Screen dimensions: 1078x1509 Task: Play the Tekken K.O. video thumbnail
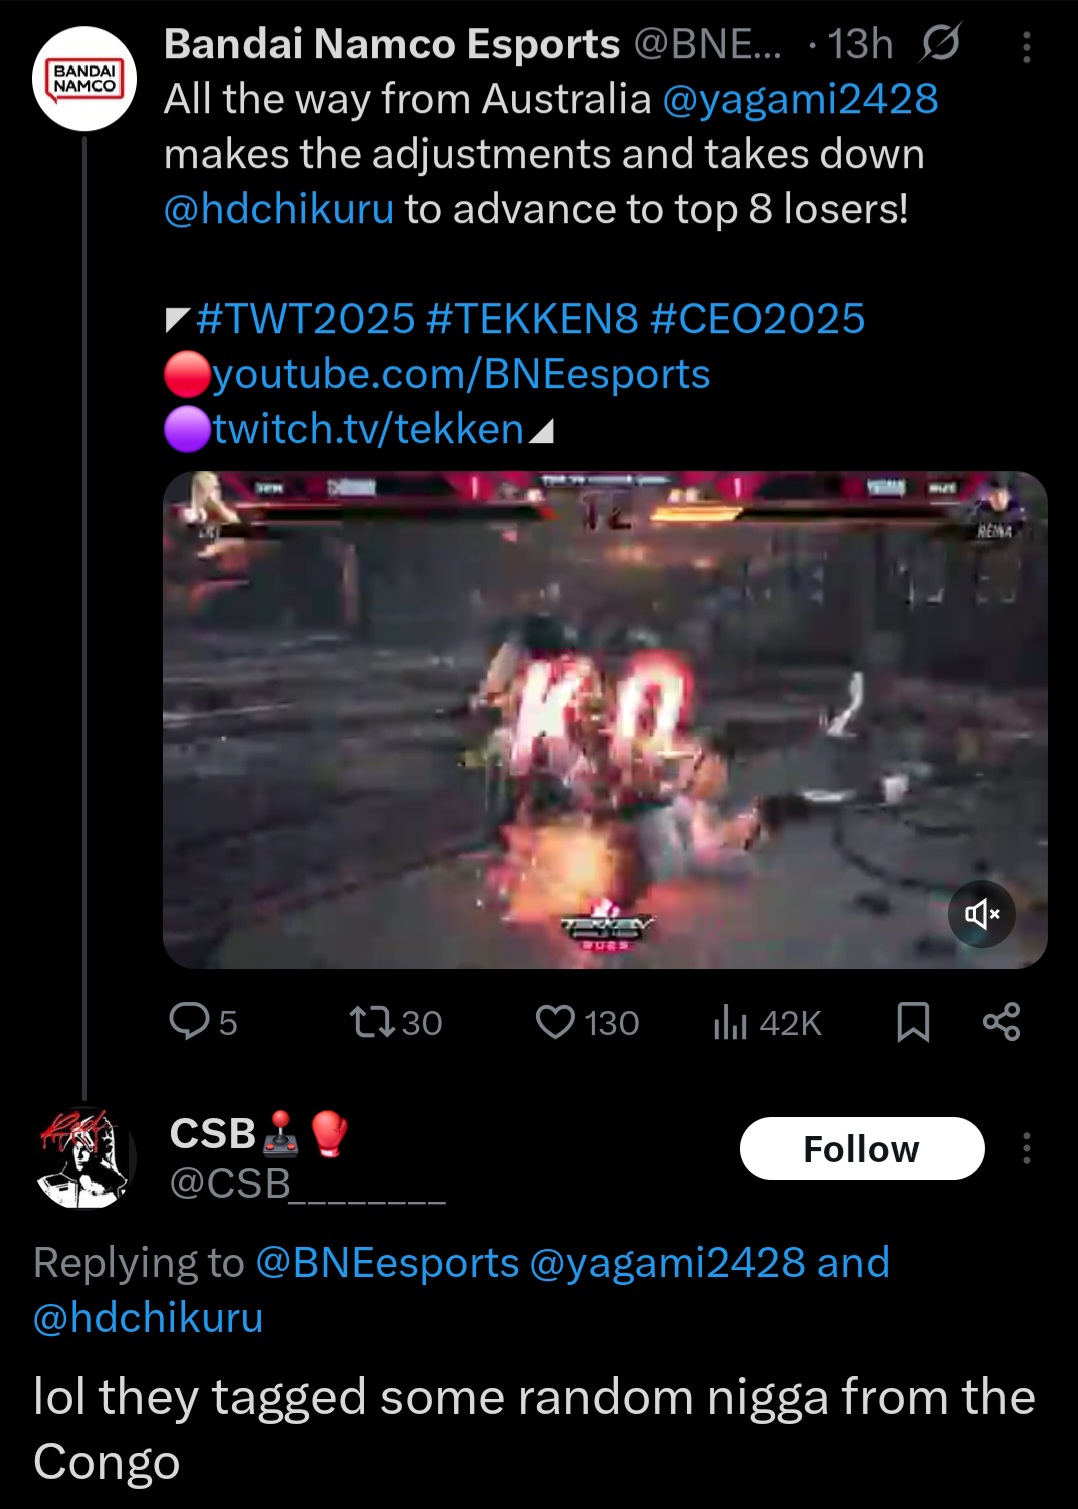605,720
